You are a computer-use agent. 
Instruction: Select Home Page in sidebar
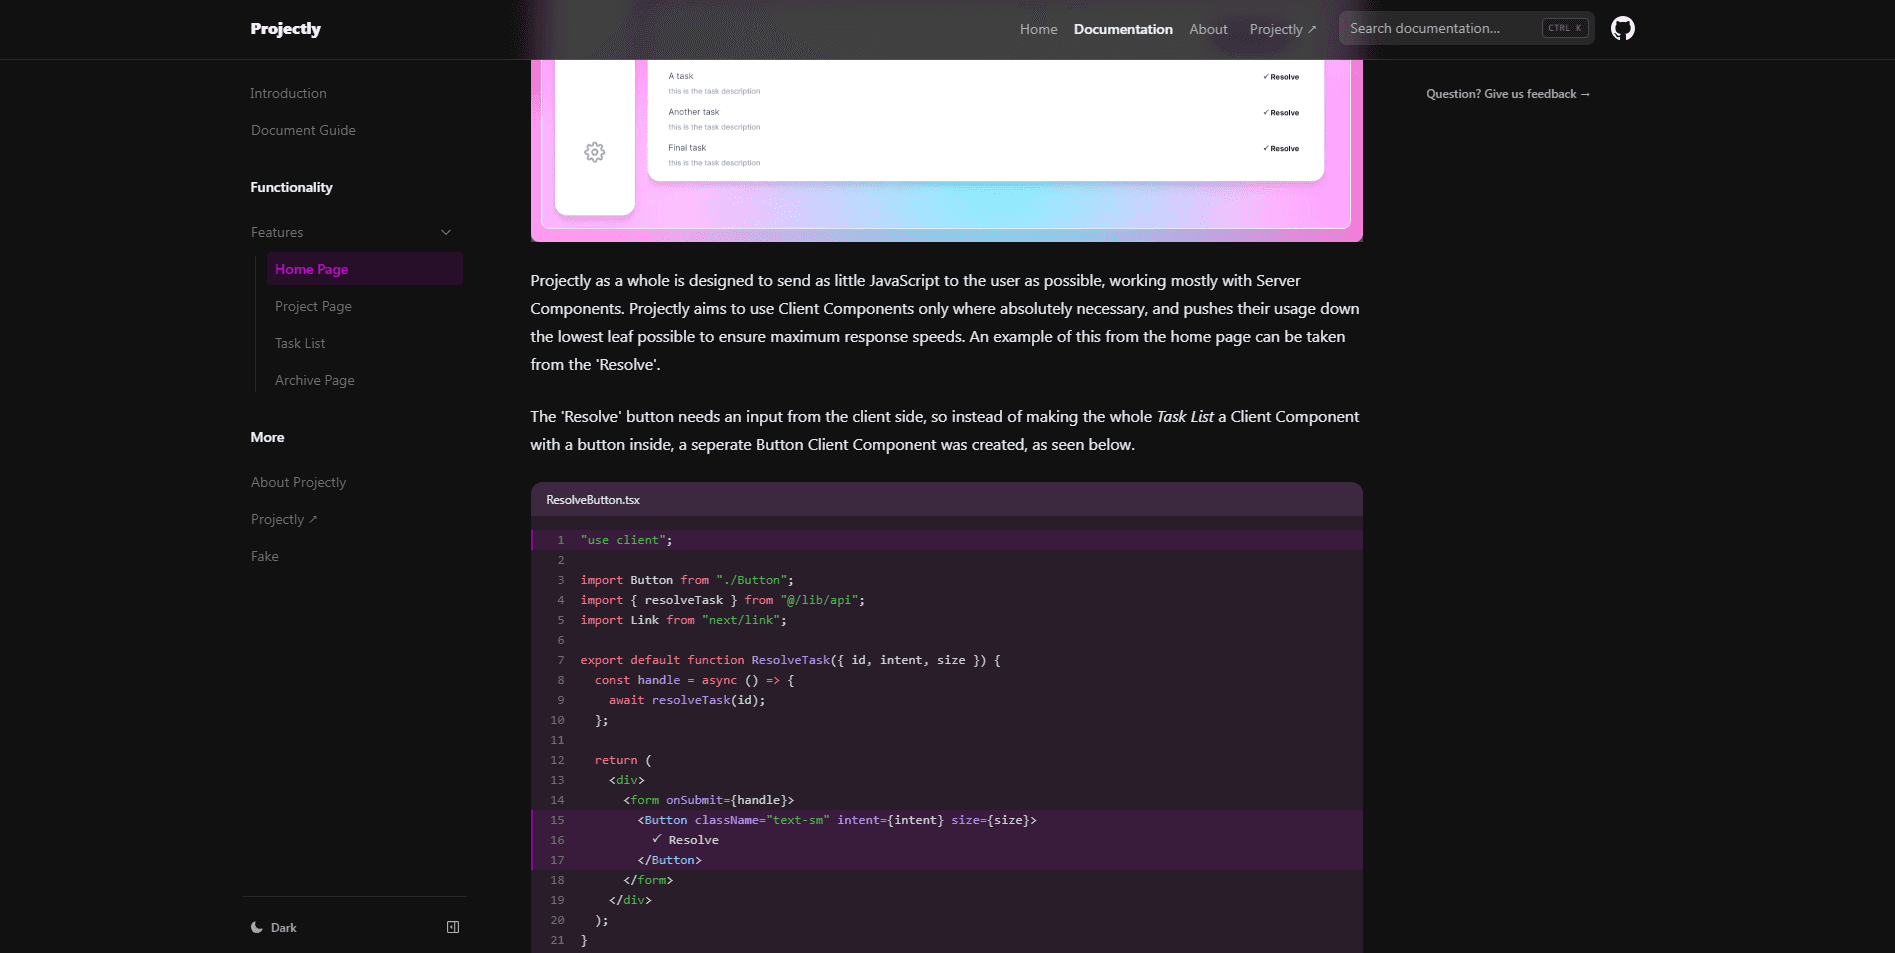pos(365,269)
